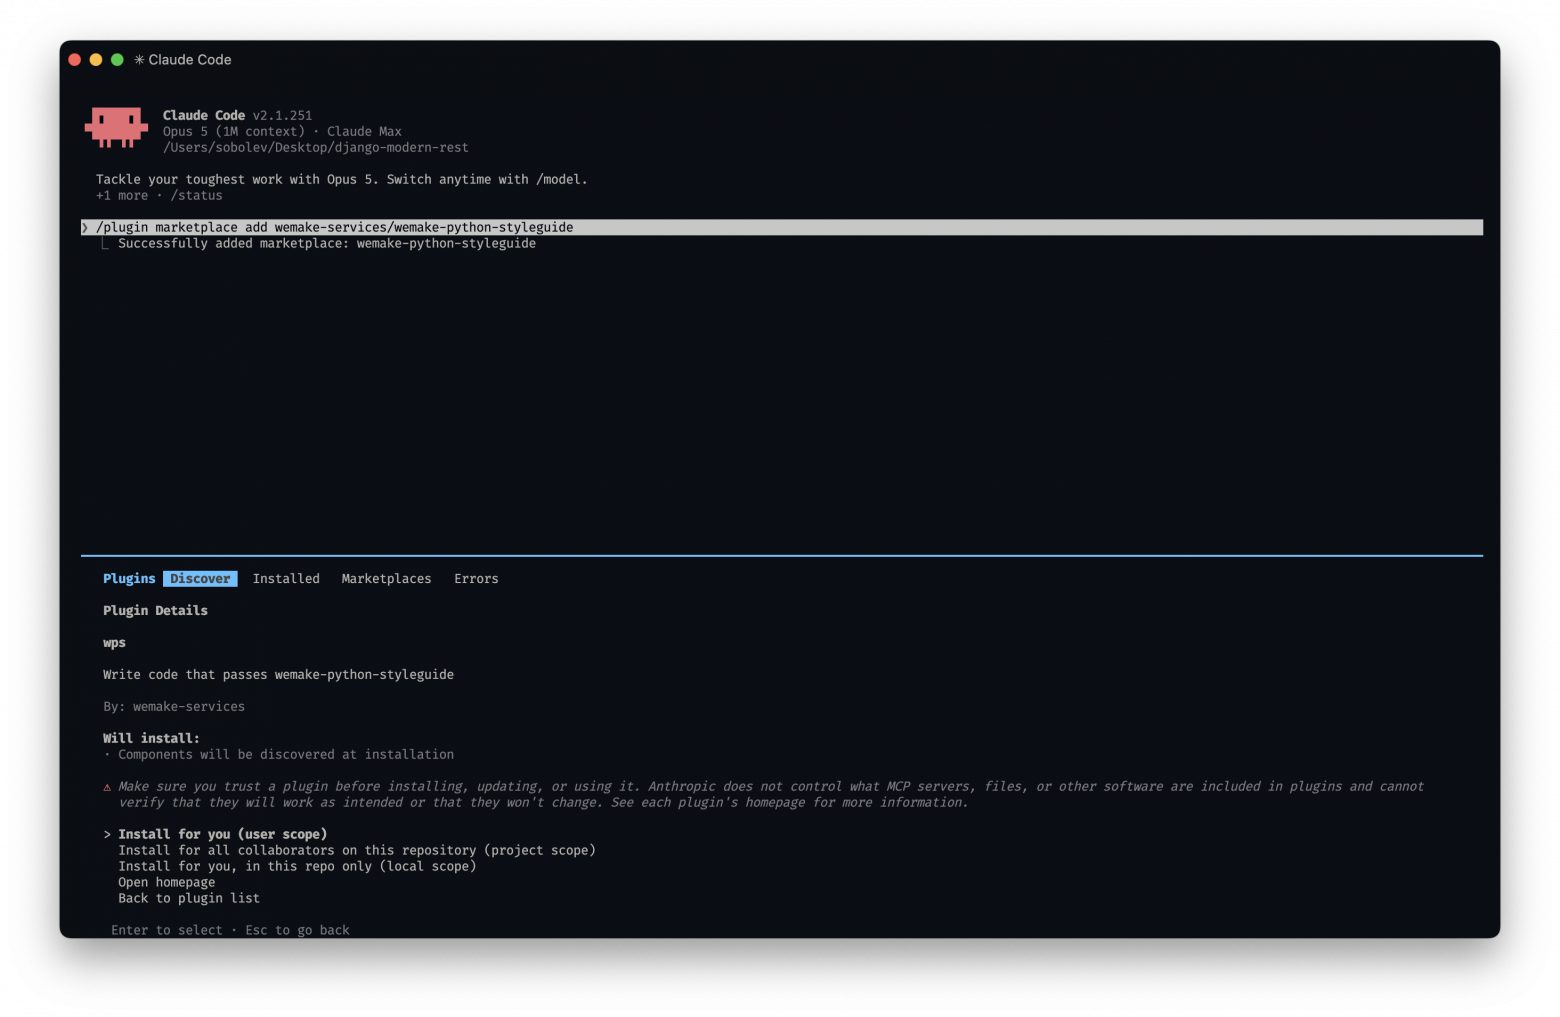Click the Will install: heading
The height and width of the screenshot is (1017, 1560).
151,739
